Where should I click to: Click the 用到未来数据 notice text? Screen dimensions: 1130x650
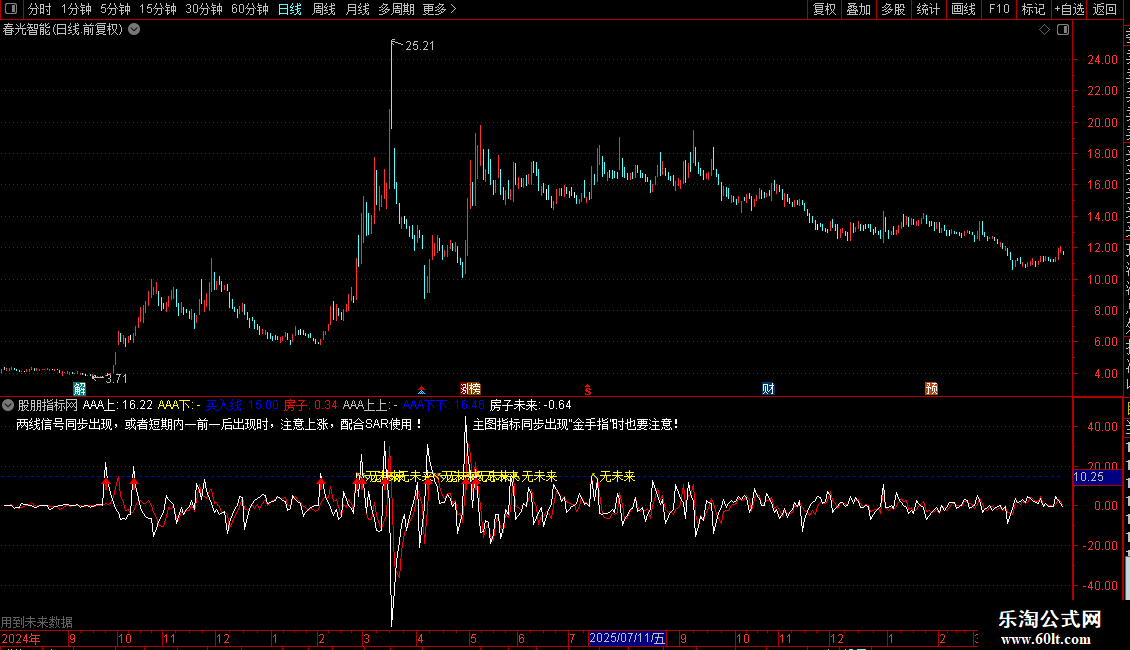click(x=37, y=622)
